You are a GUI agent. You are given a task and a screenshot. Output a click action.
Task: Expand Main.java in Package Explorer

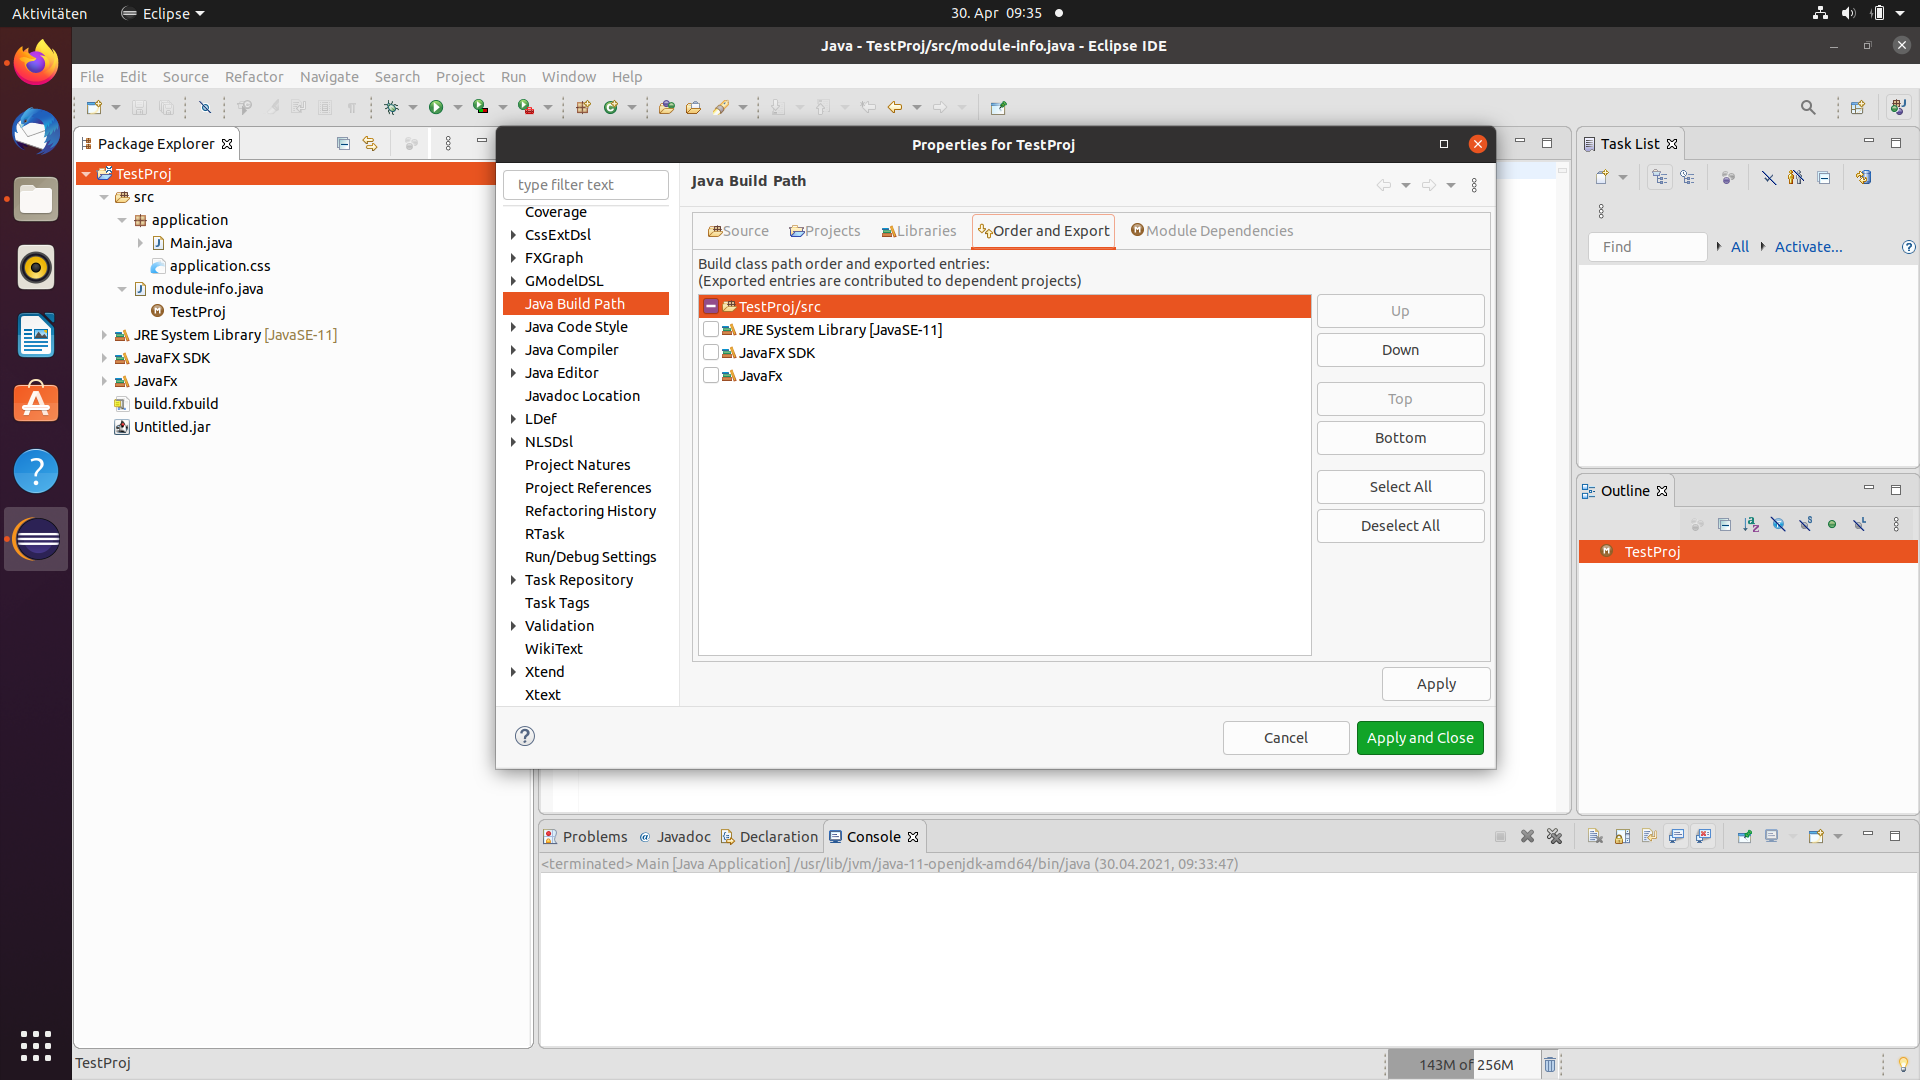click(140, 243)
